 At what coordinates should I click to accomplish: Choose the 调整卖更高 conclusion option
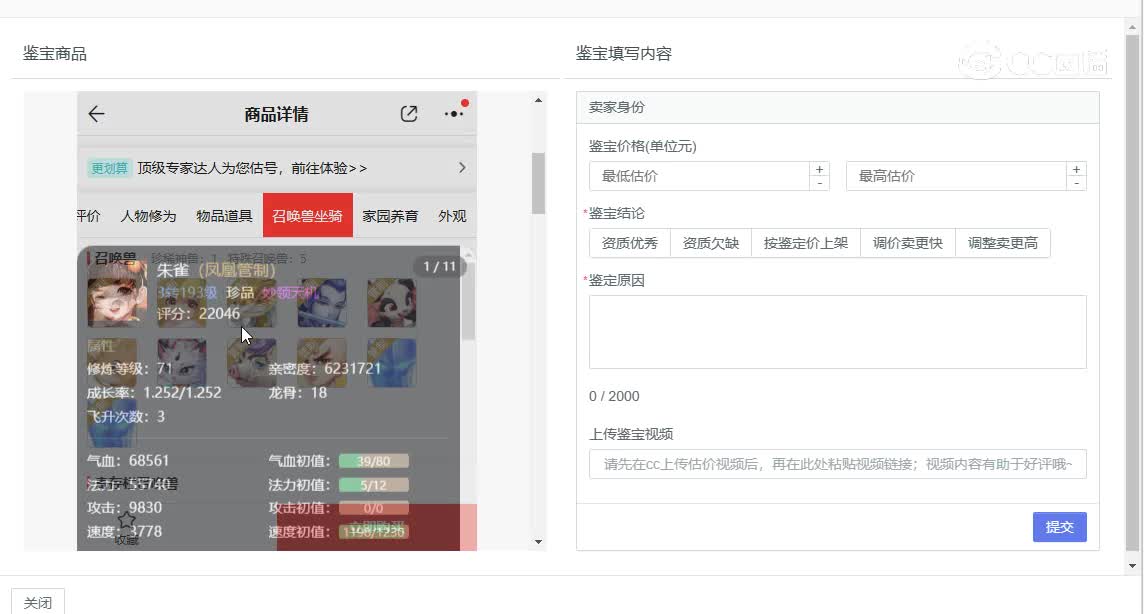1003,243
